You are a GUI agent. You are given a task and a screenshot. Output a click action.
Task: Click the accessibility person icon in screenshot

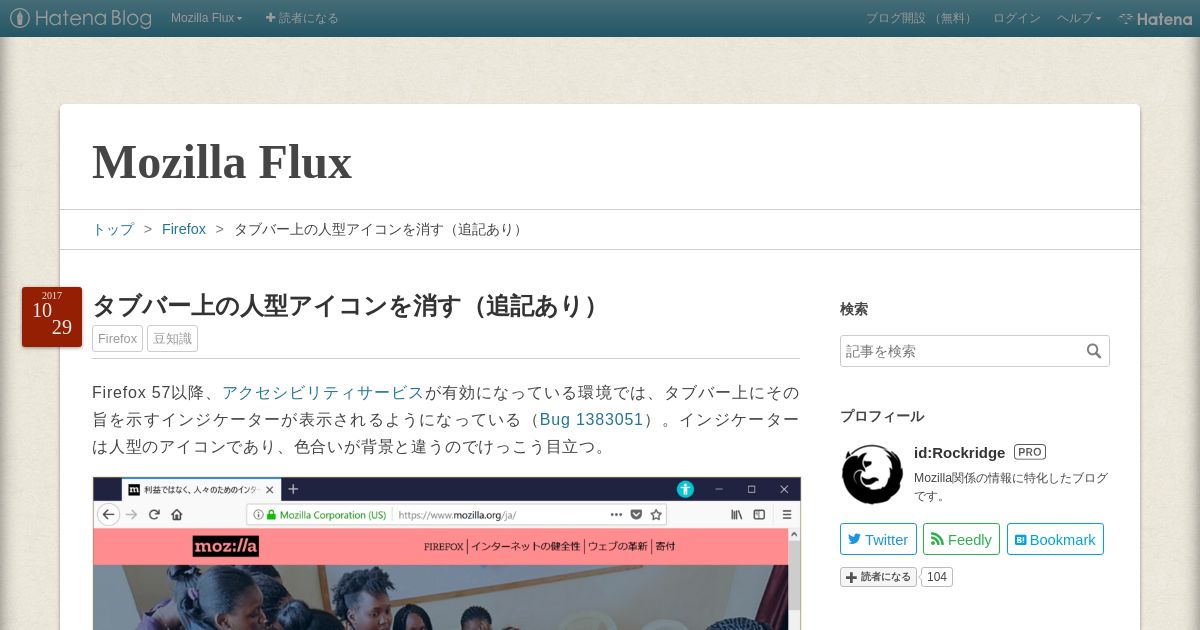point(685,489)
